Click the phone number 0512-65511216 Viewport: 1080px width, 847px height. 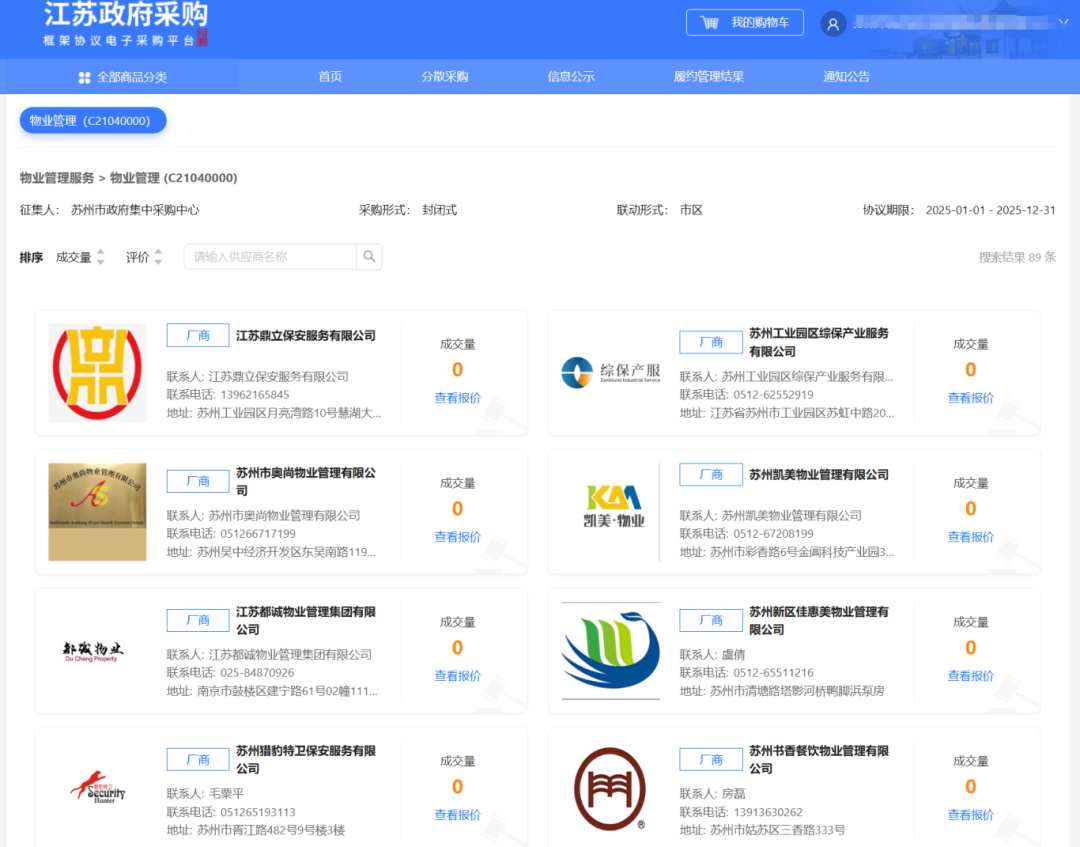tap(773, 673)
